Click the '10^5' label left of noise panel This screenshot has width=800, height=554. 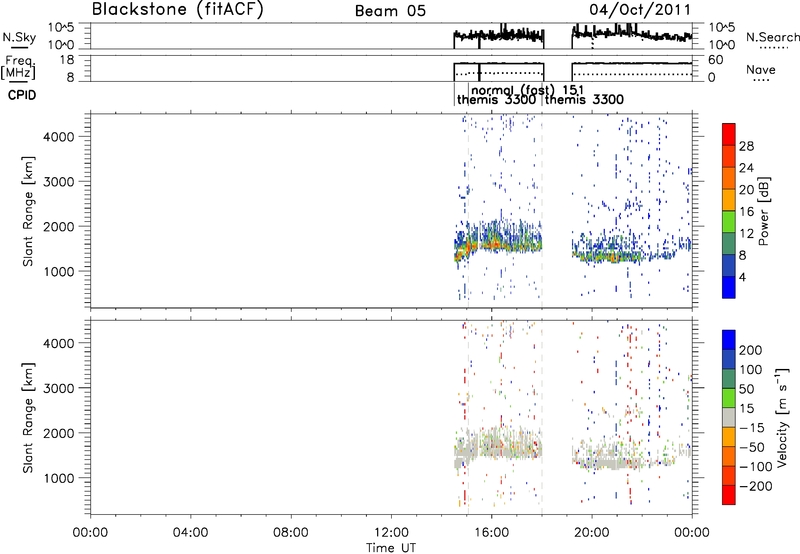pos(61,28)
